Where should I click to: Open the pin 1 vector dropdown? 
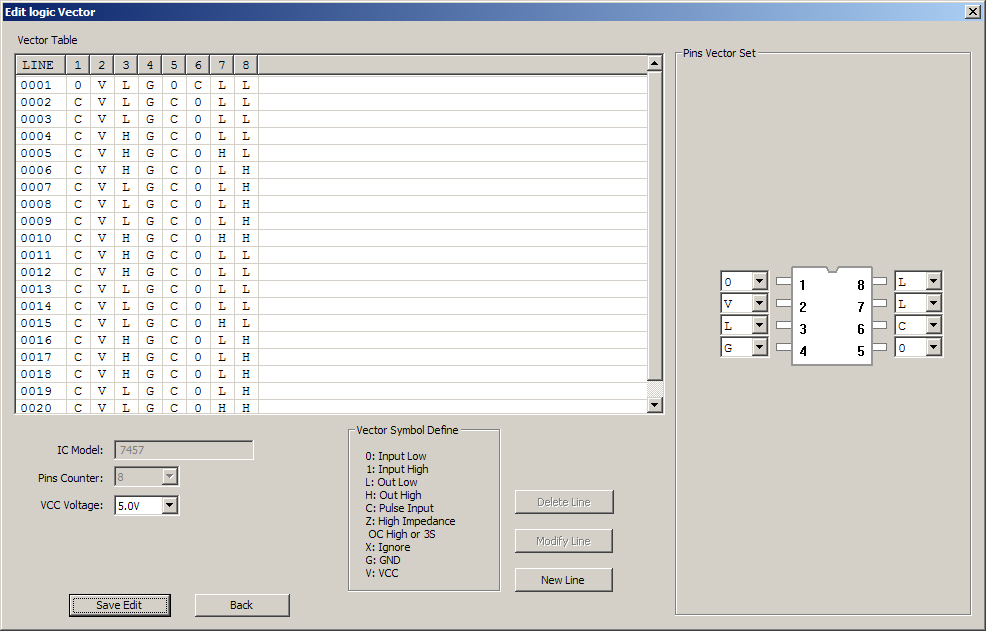click(759, 282)
